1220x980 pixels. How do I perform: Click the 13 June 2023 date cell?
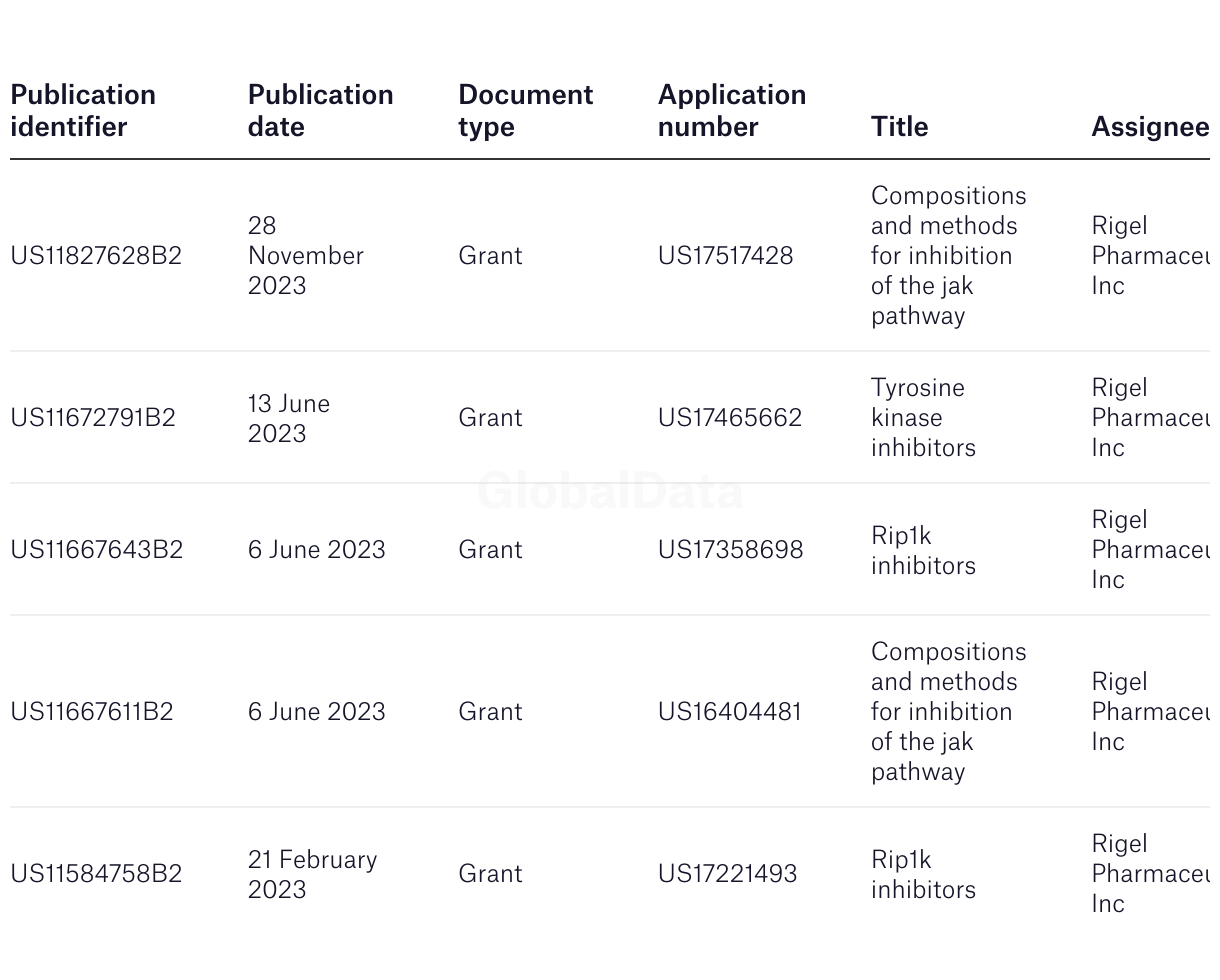[289, 418]
